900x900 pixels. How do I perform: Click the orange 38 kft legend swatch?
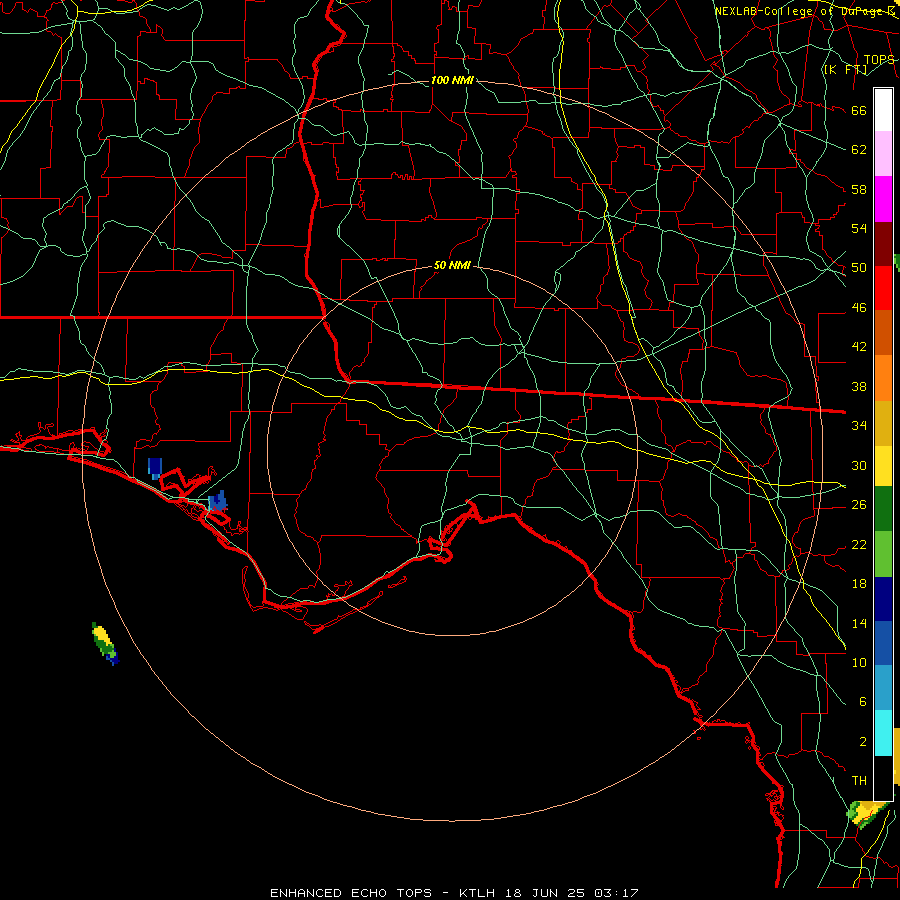(x=883, y=377)
